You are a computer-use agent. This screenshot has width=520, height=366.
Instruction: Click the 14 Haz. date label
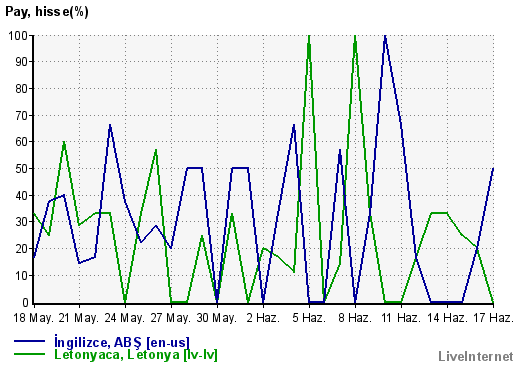click(447, 318)
